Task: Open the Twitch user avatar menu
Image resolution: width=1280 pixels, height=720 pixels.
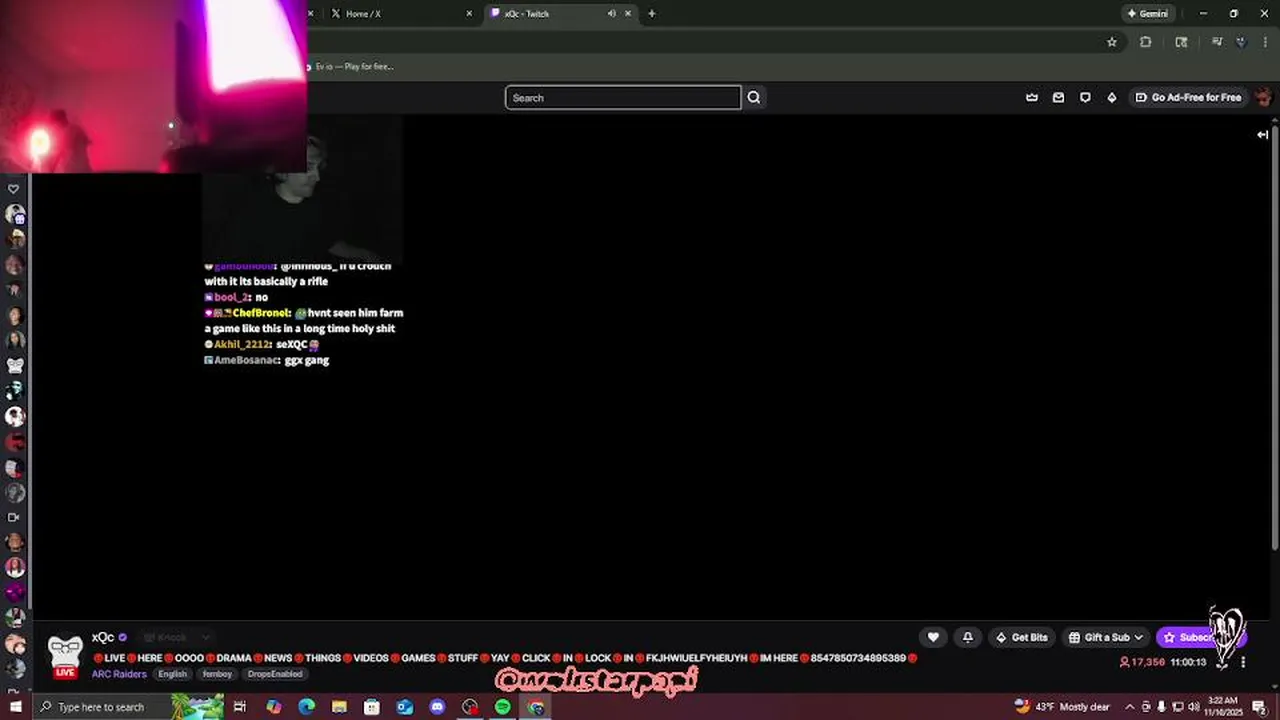Action: 1263,97
